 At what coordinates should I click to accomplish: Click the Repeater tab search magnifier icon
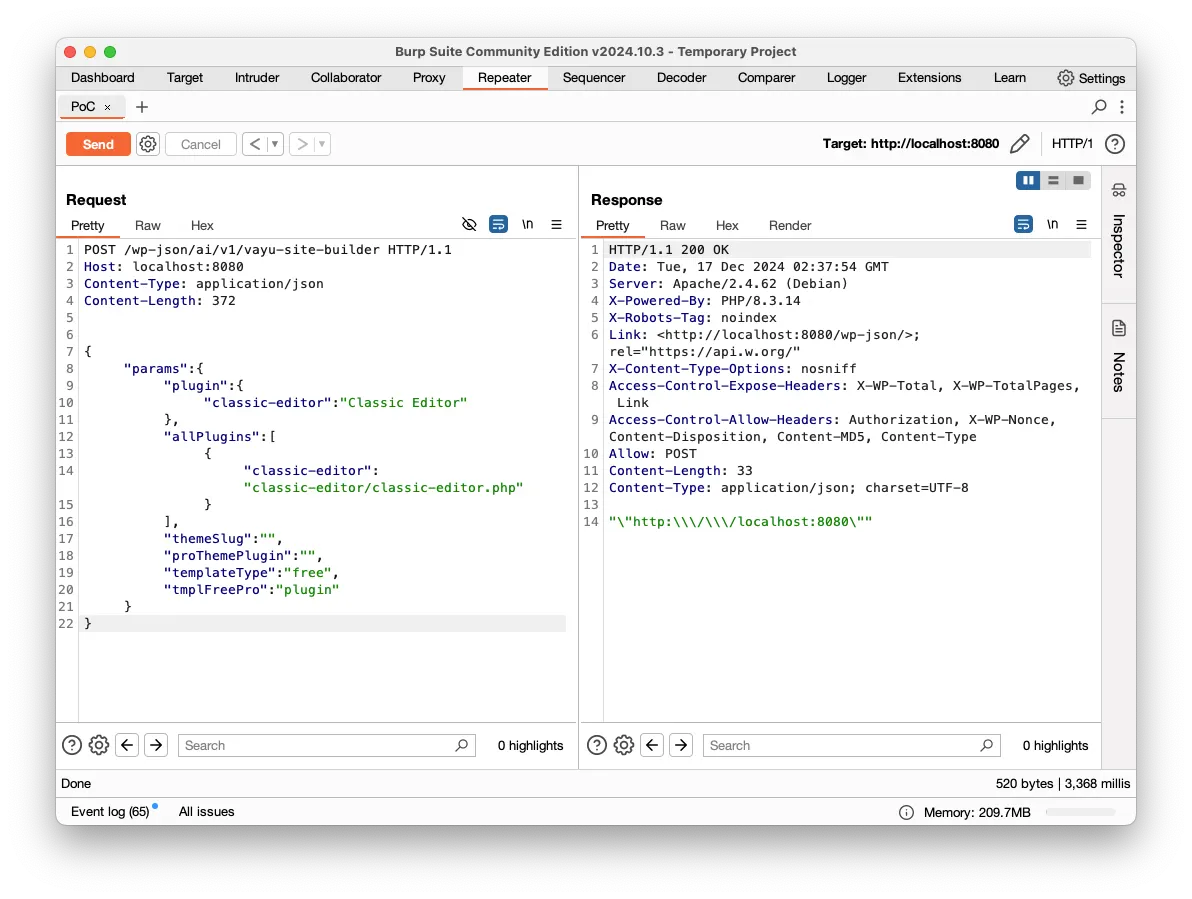(x=1099, y=107)
